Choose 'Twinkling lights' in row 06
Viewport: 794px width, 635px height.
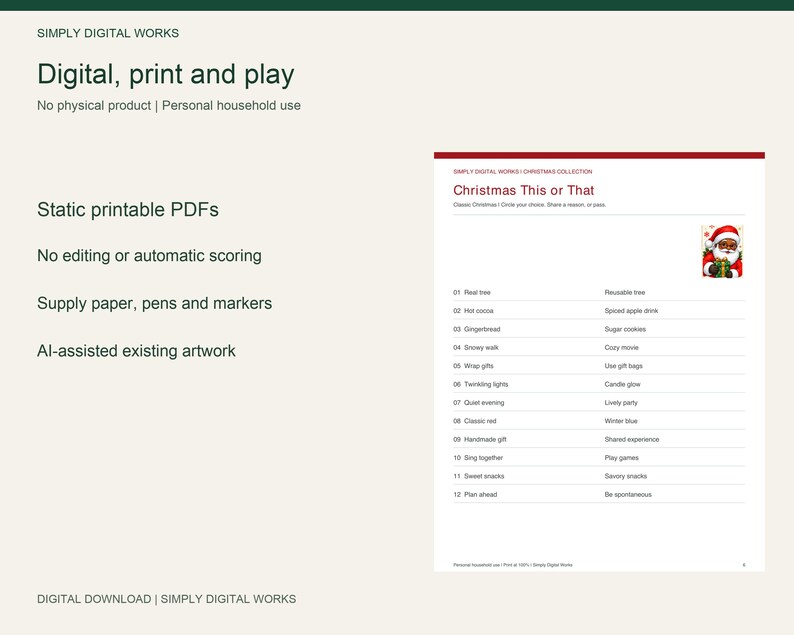tap(486, 384)
